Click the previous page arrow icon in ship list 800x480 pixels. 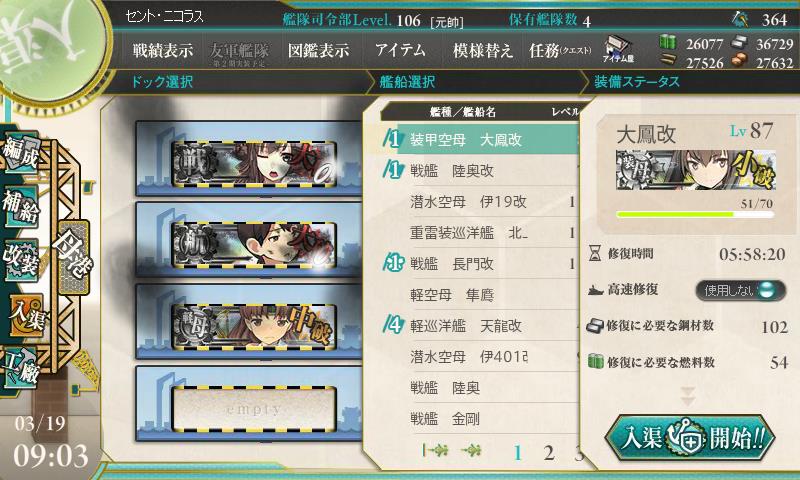point(471,450)
